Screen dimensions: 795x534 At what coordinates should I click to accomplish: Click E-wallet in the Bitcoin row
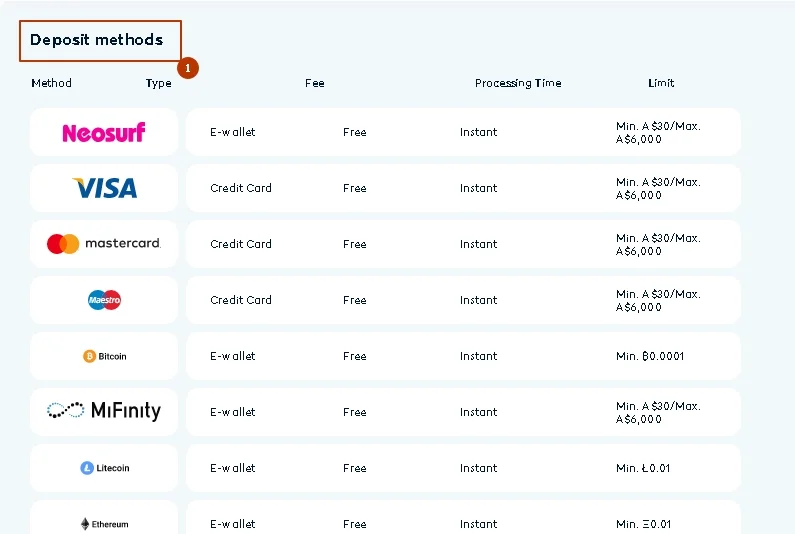(233, 356)
